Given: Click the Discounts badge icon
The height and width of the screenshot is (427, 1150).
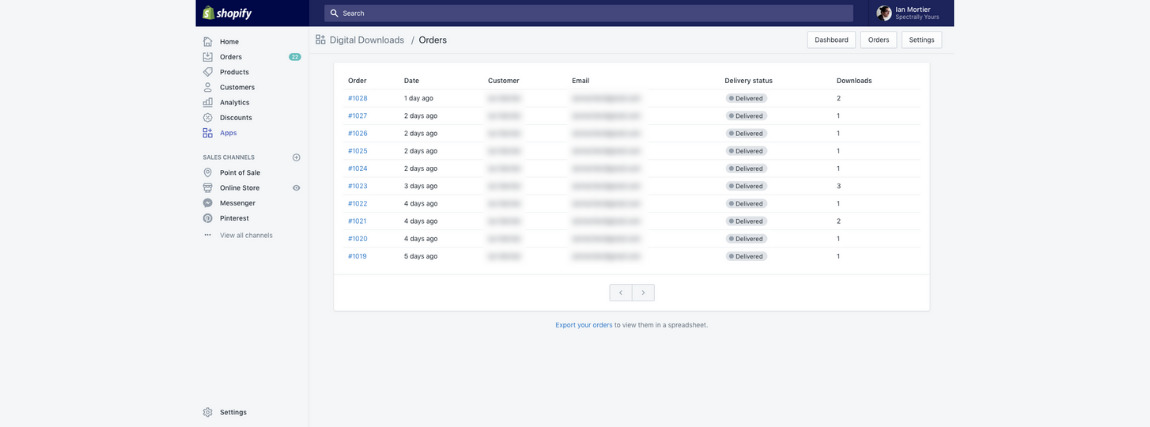Looking at the screenshot, I should (x=208, y=118).
